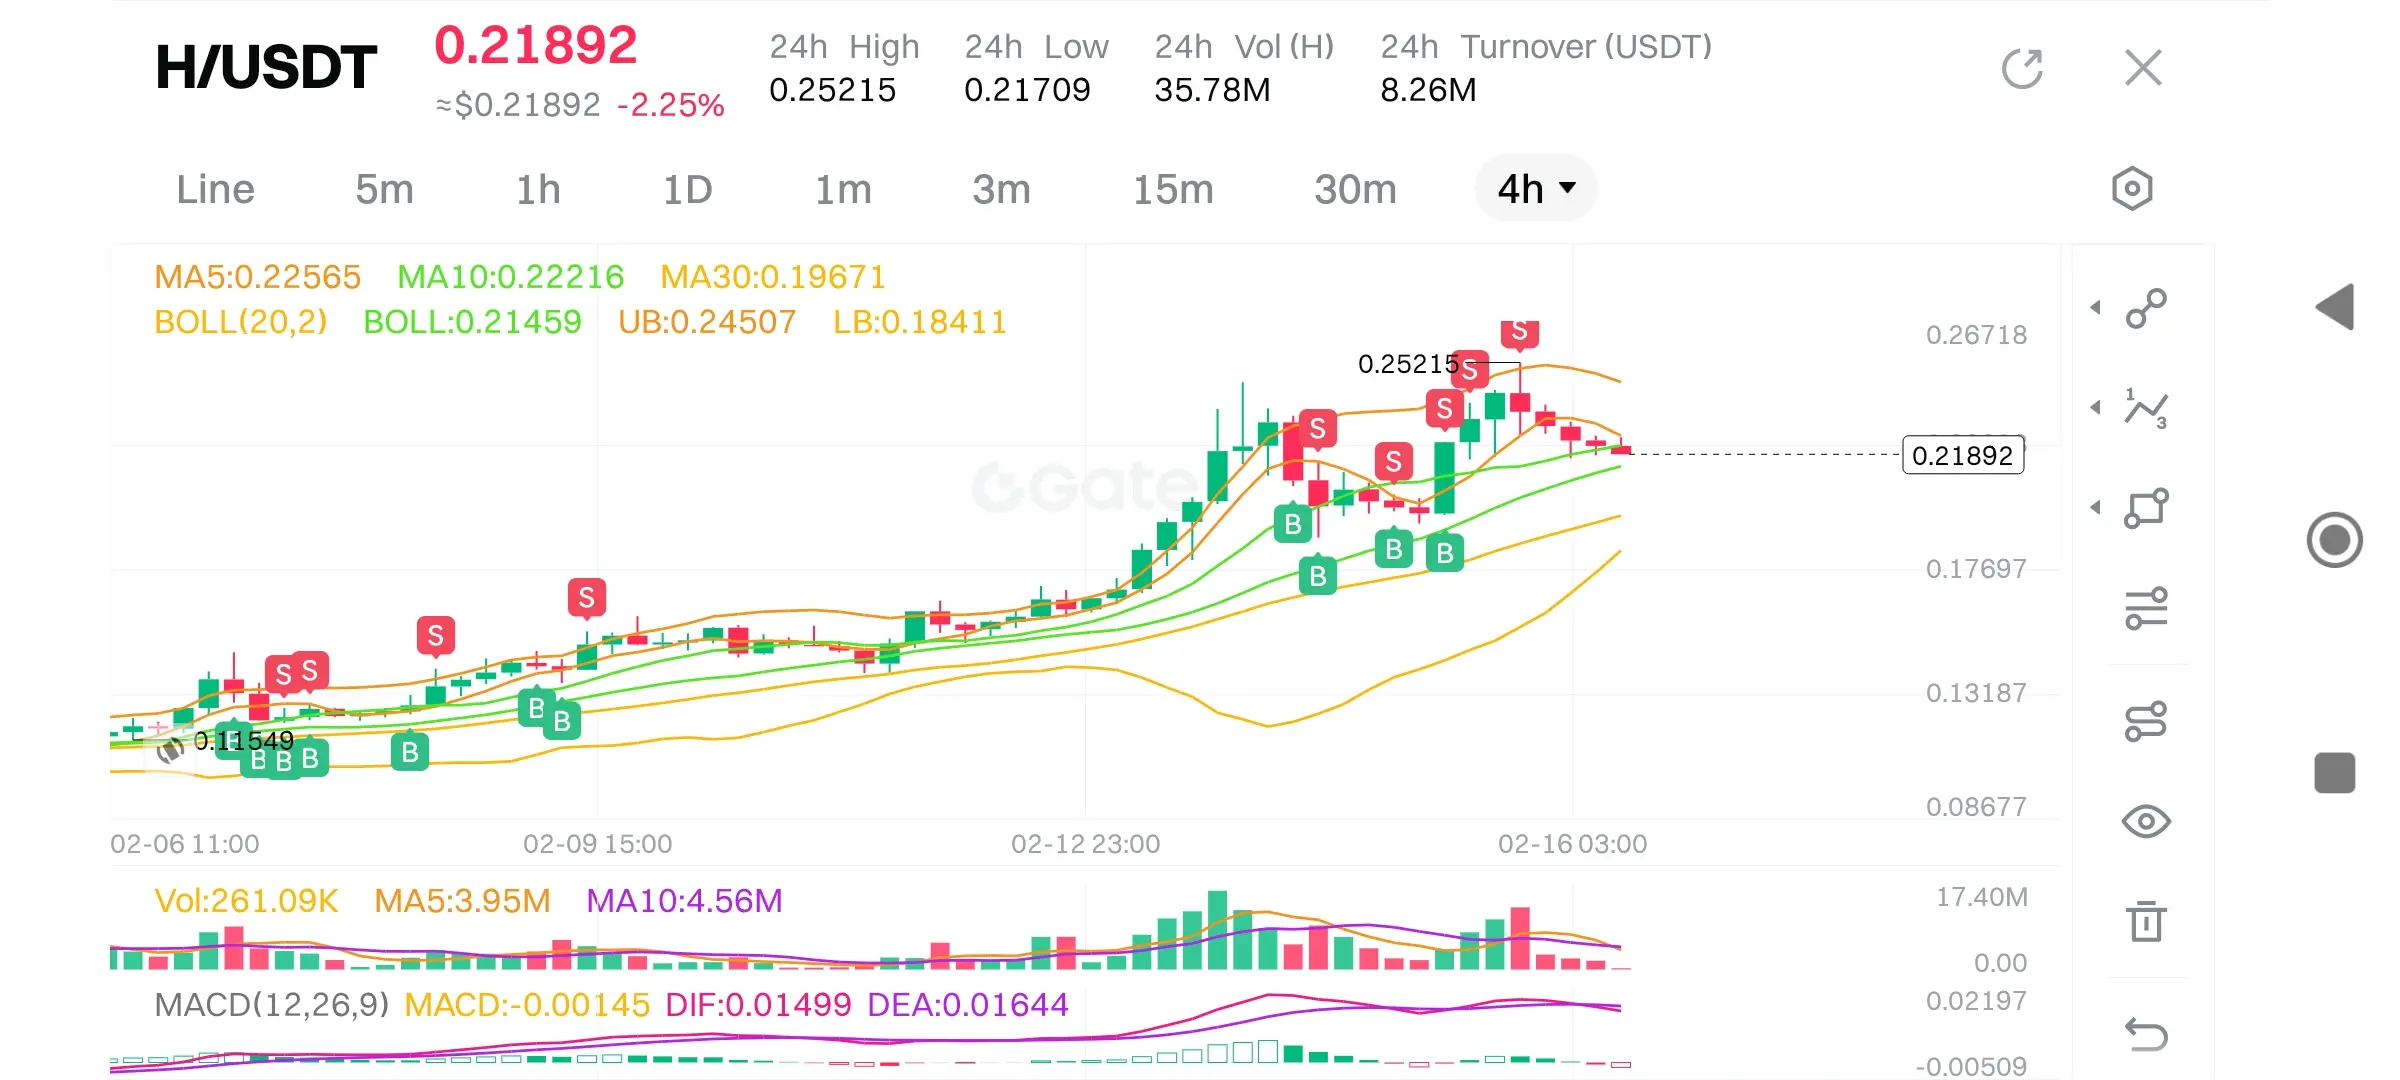Select the Line chart type

pos(215,189)
